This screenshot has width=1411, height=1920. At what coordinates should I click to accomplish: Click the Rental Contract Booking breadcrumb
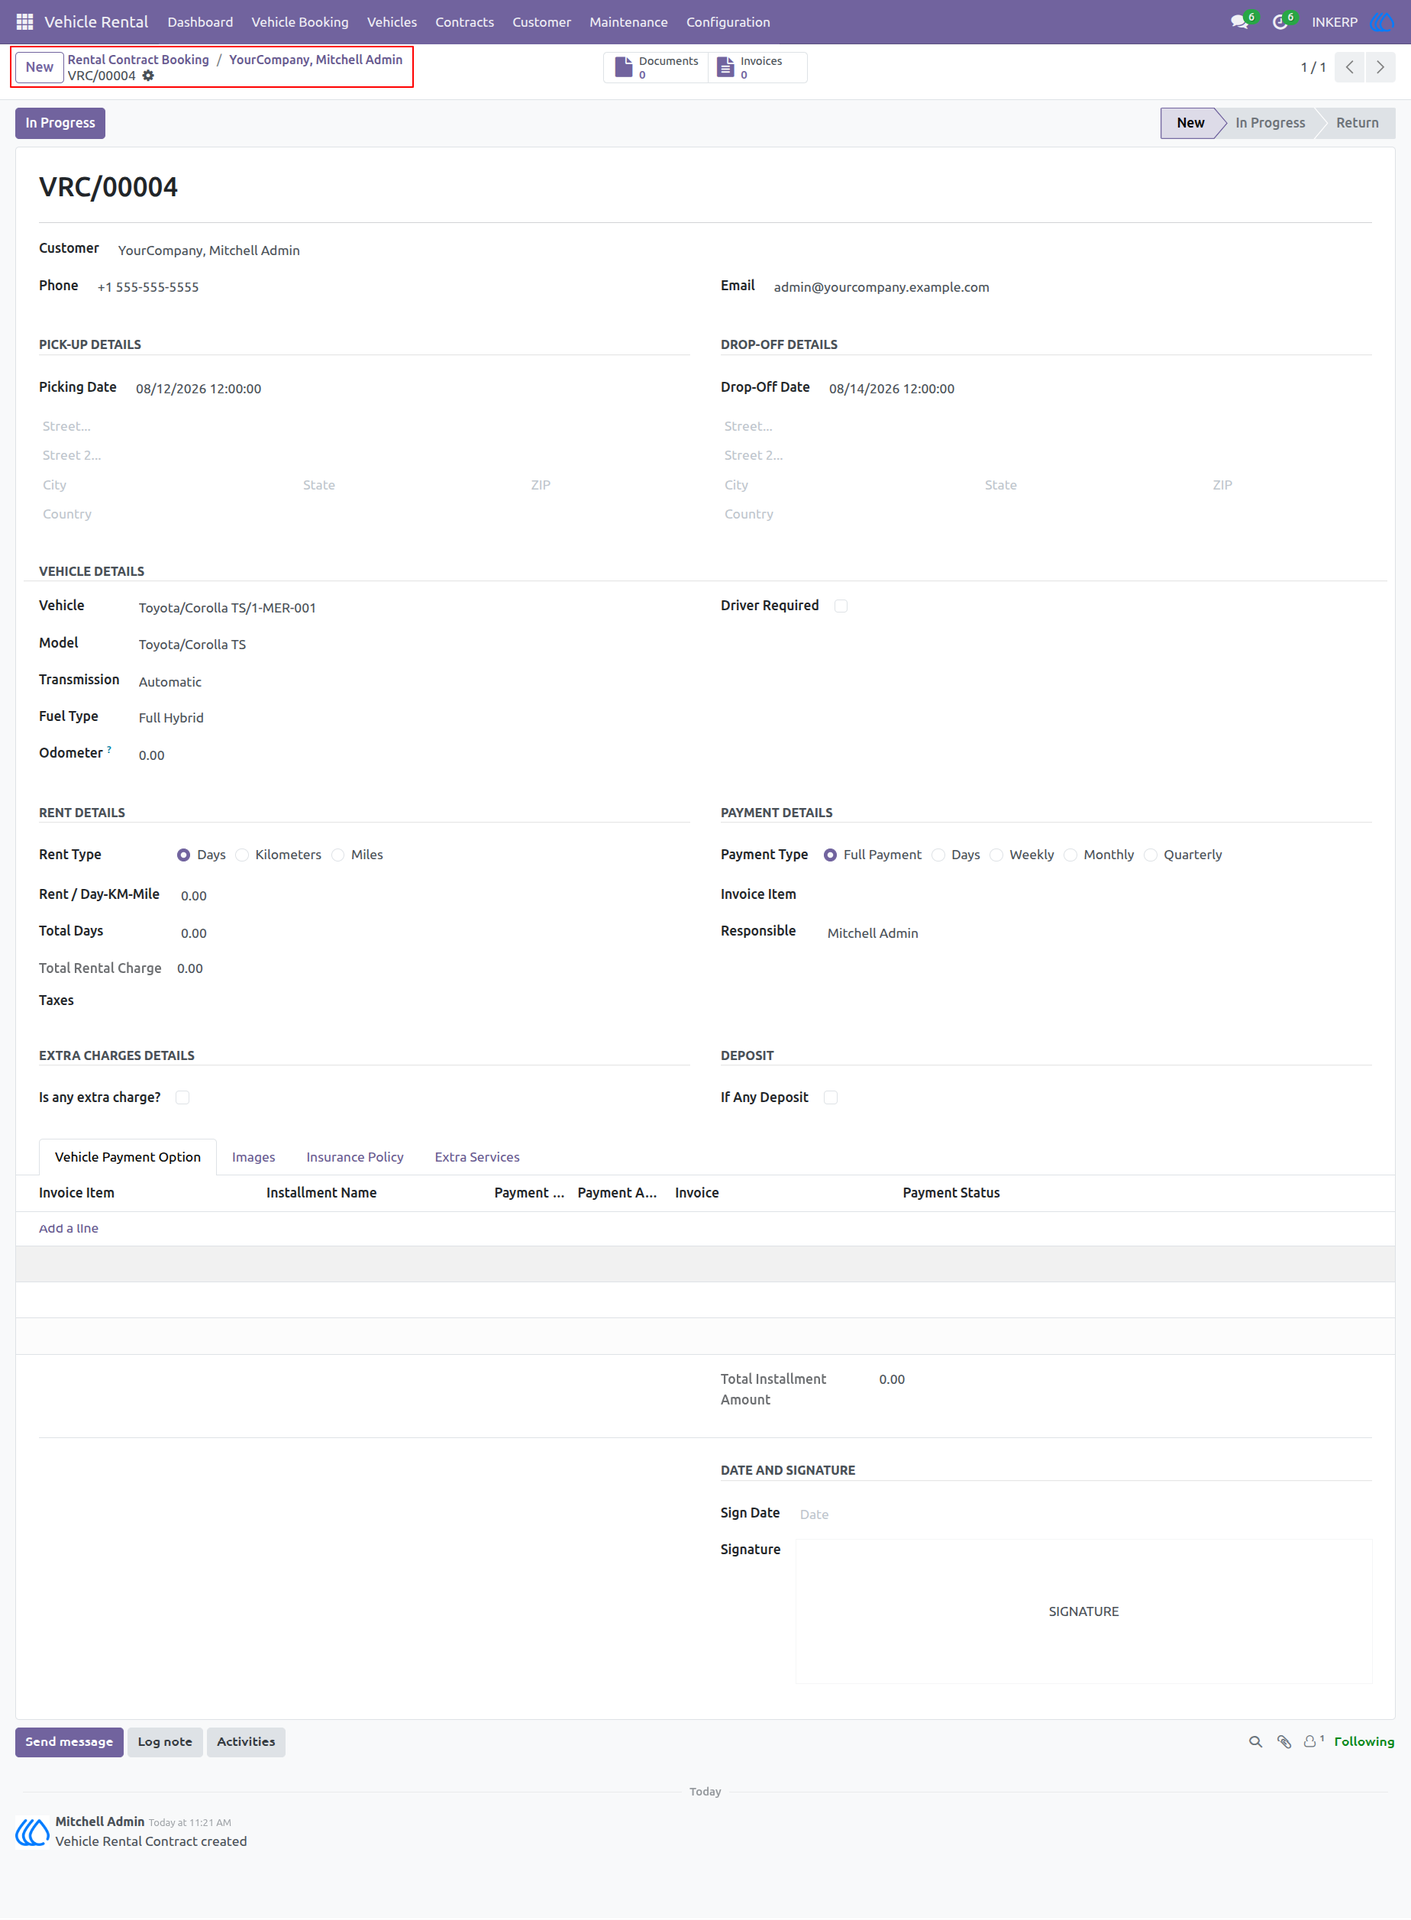click(138, 60)
